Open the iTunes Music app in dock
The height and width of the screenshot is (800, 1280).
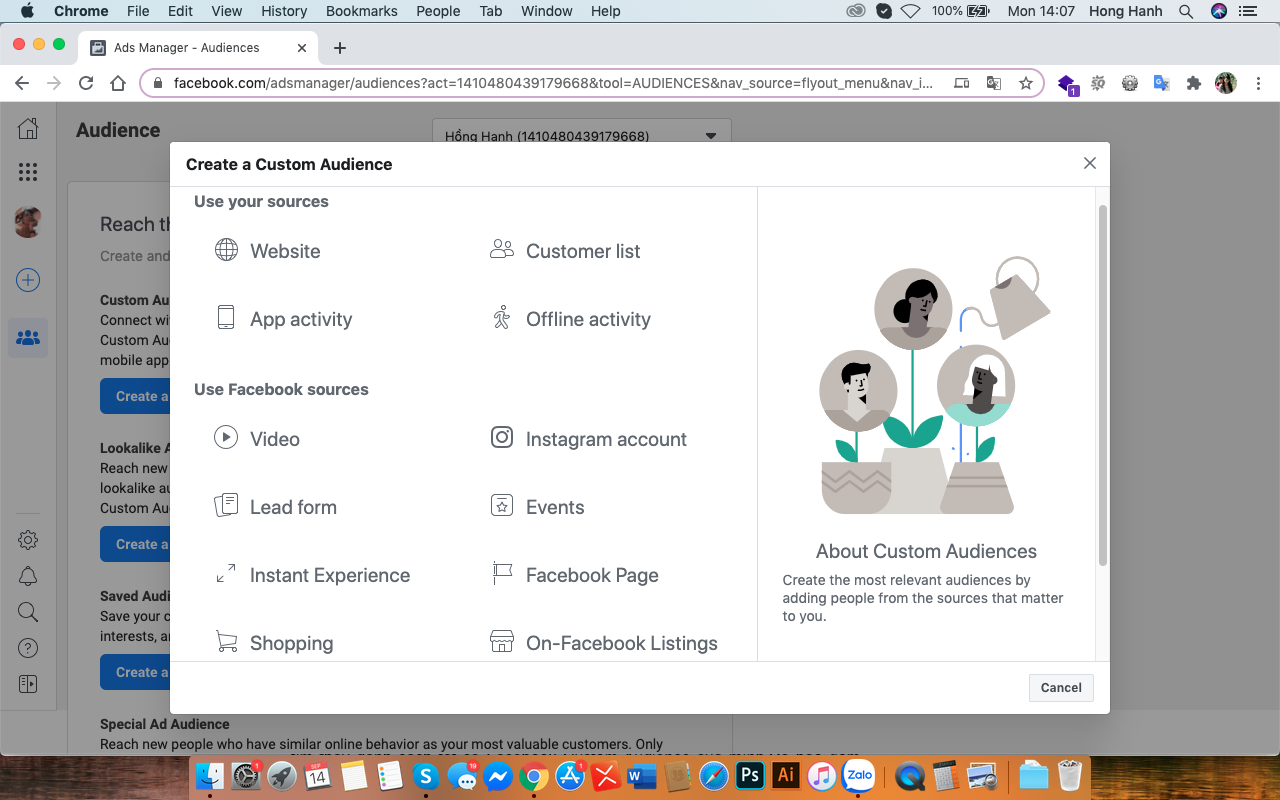click(821, 776)
